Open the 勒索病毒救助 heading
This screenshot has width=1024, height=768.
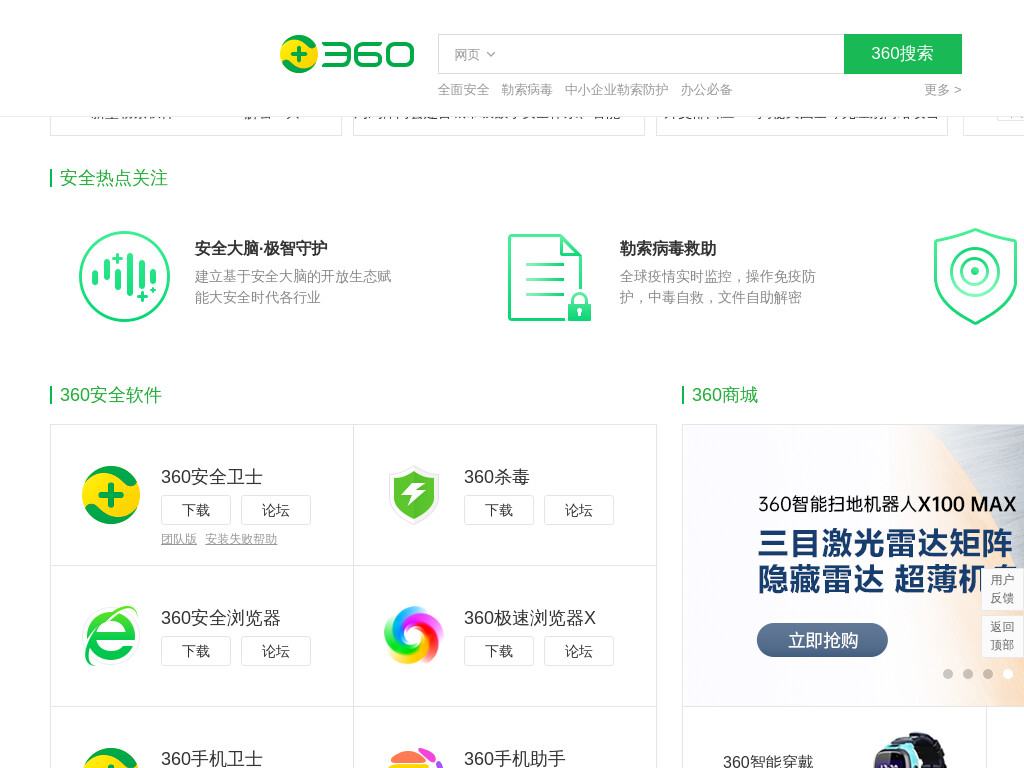click(x=667, y=248)
